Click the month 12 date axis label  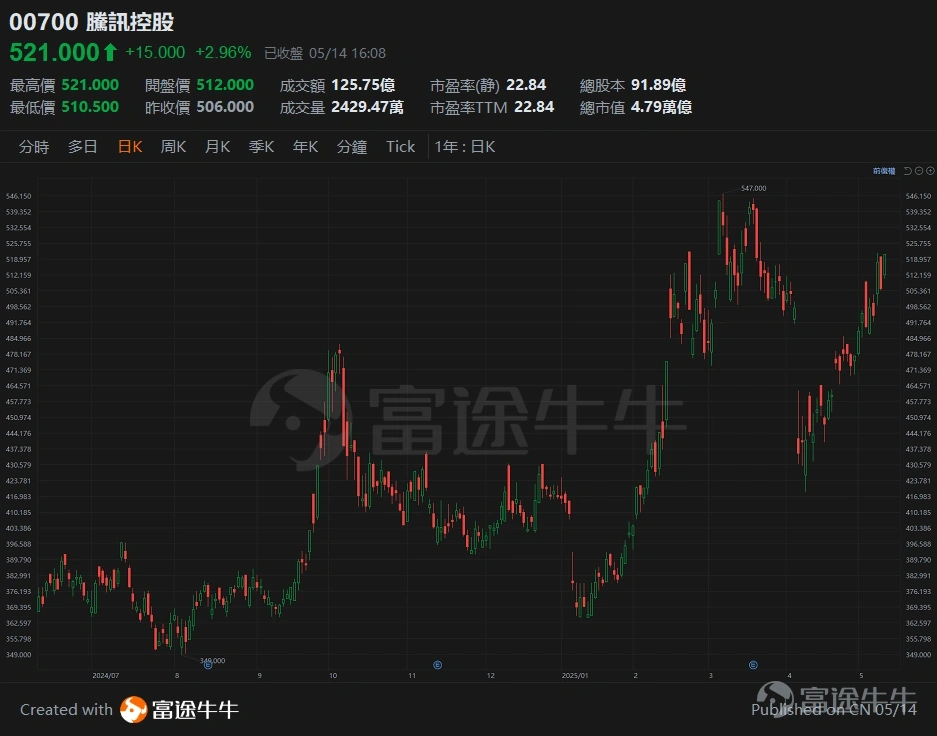pos(491,676)
